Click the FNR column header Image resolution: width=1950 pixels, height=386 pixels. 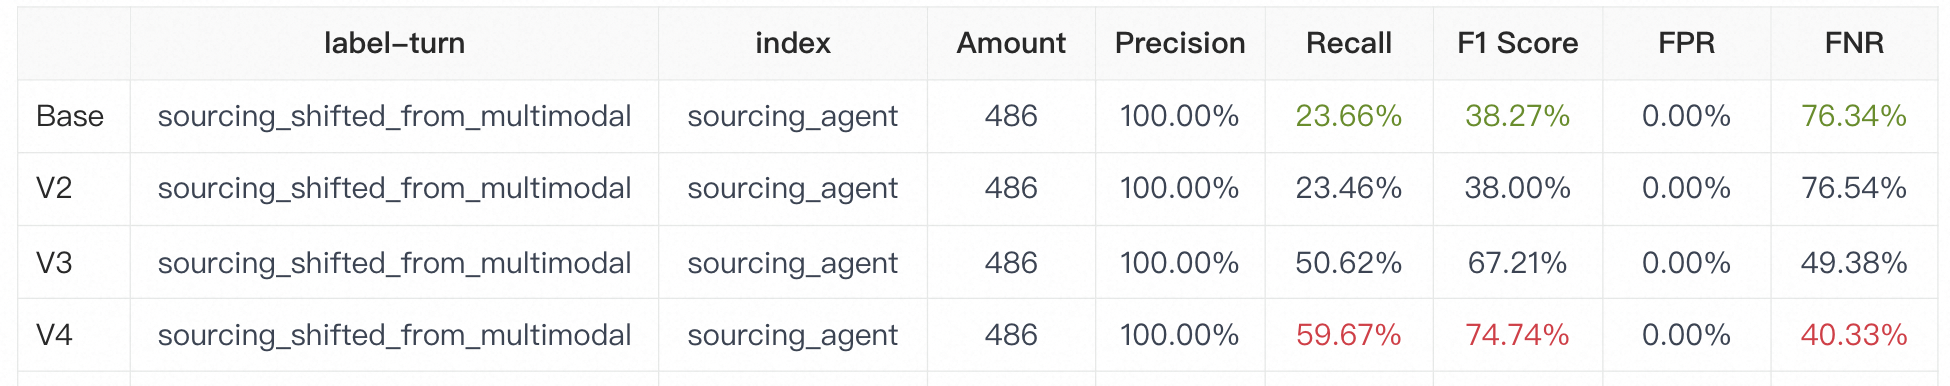point(1854,43)
